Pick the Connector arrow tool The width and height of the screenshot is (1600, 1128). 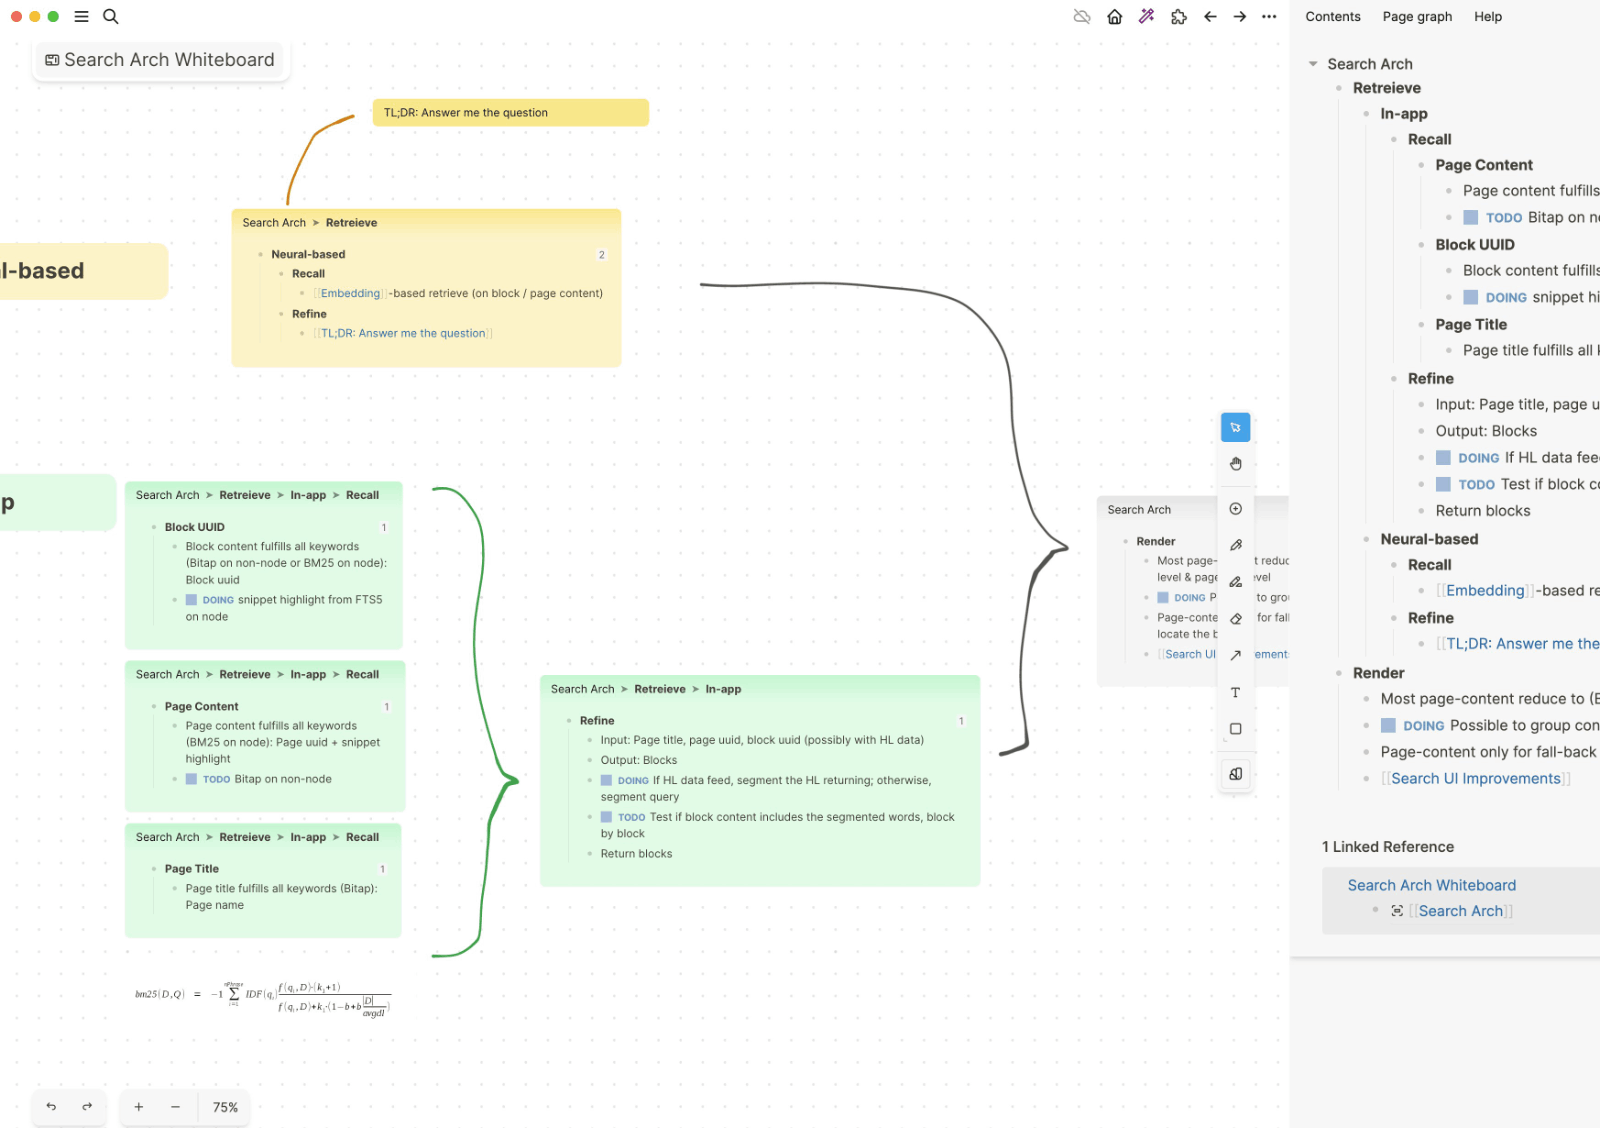(1235, 655)
